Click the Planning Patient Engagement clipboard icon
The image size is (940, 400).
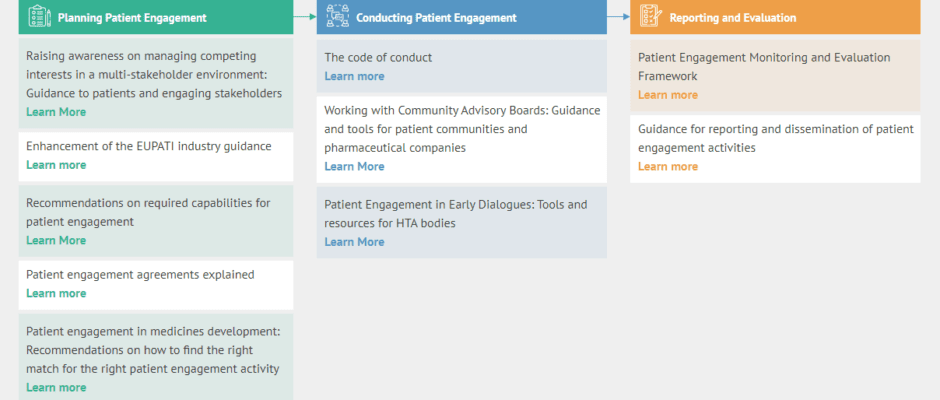click(x=39, y=16)
